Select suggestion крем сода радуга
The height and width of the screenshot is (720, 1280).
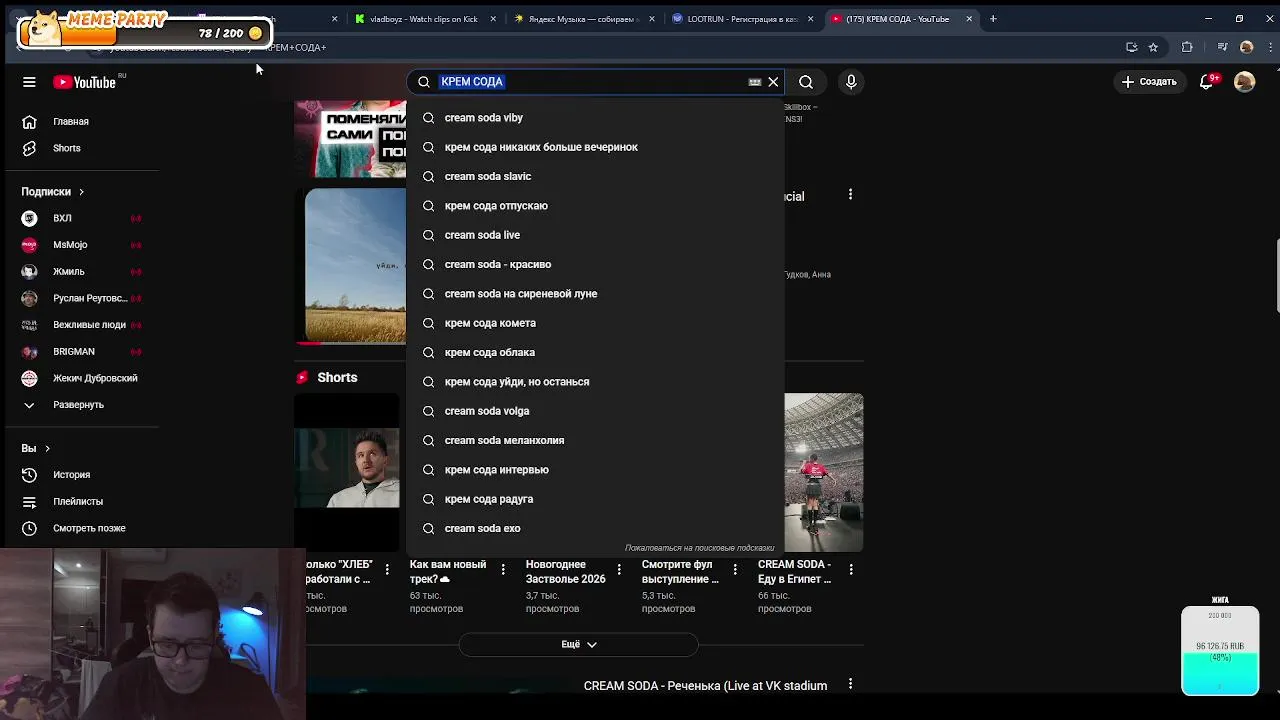(595, 499)
